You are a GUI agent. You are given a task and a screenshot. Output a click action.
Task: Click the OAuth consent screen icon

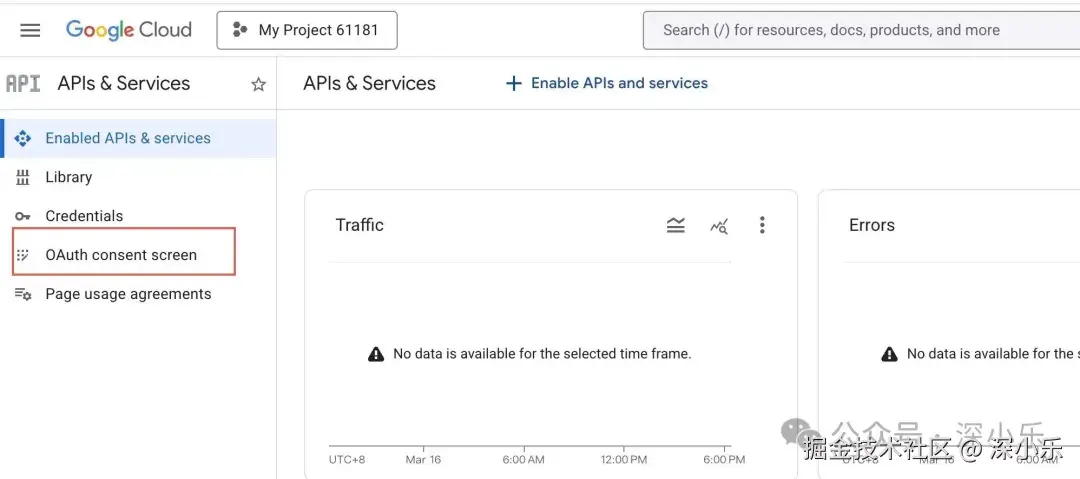click(x=23, y=255)
